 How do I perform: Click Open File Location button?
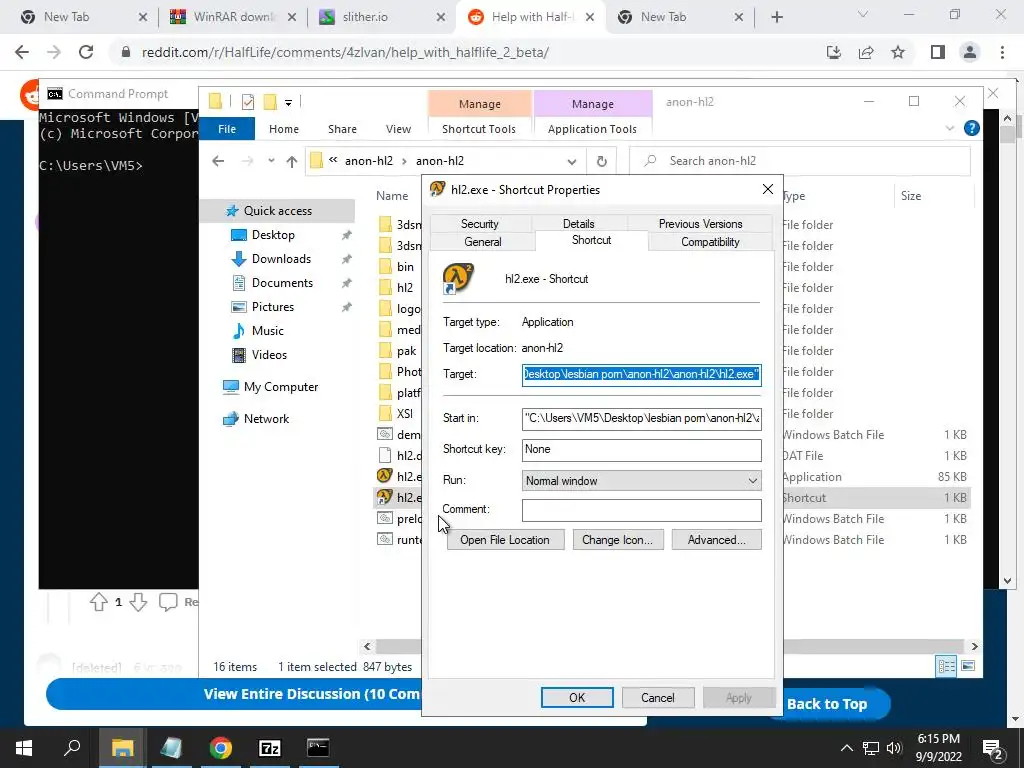point(505,539)
